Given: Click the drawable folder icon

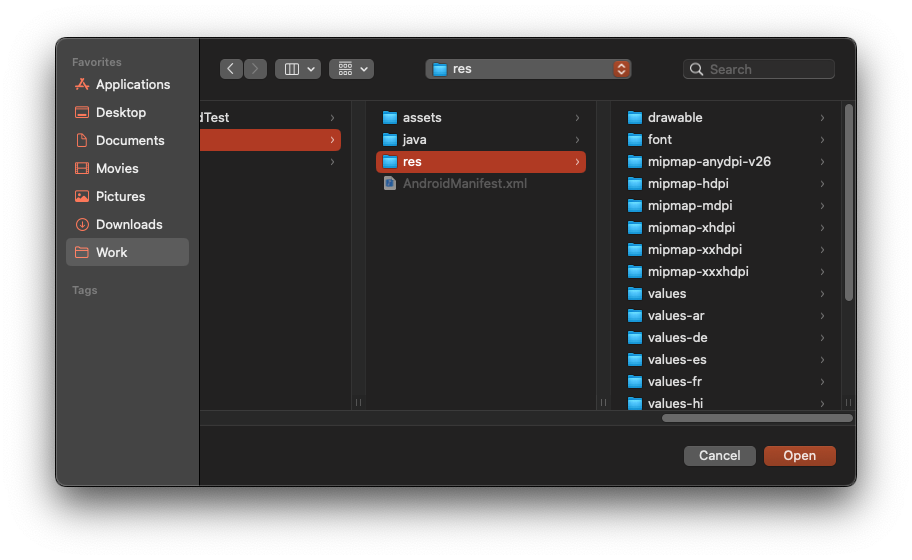Looking at the screenshot, I should [635, 117].
